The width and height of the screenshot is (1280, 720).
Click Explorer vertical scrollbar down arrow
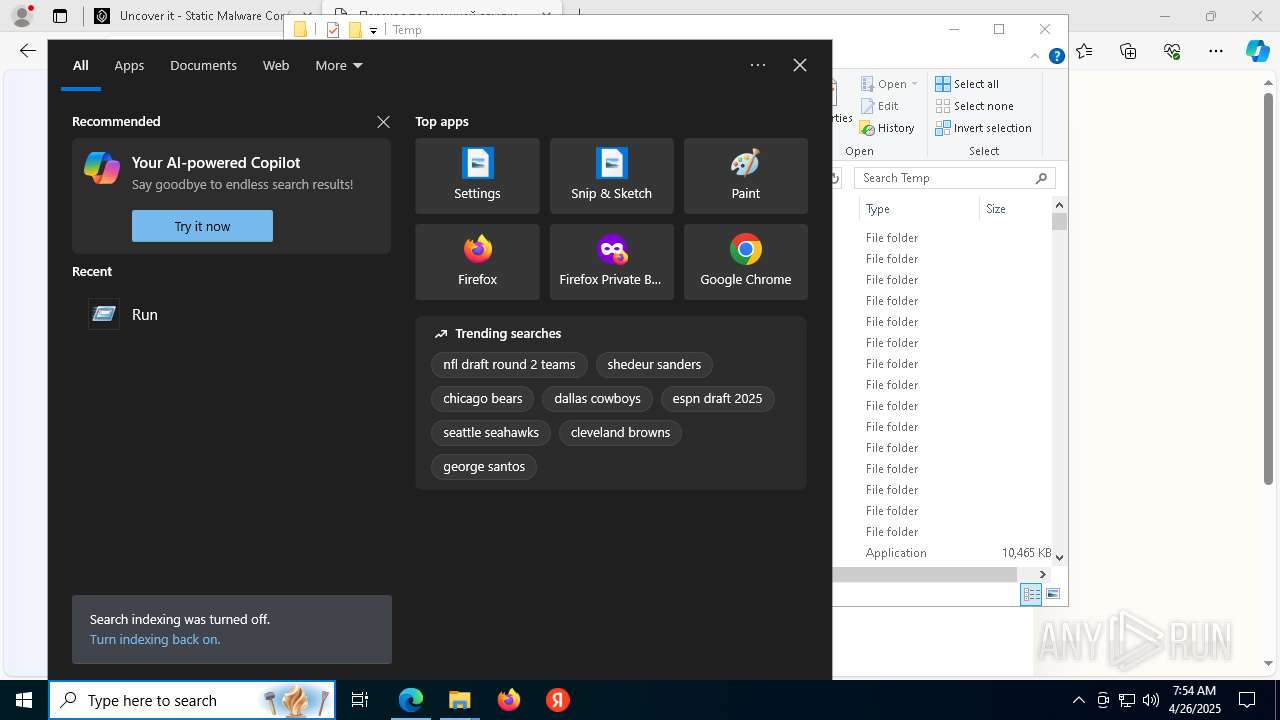point(1059,558)
